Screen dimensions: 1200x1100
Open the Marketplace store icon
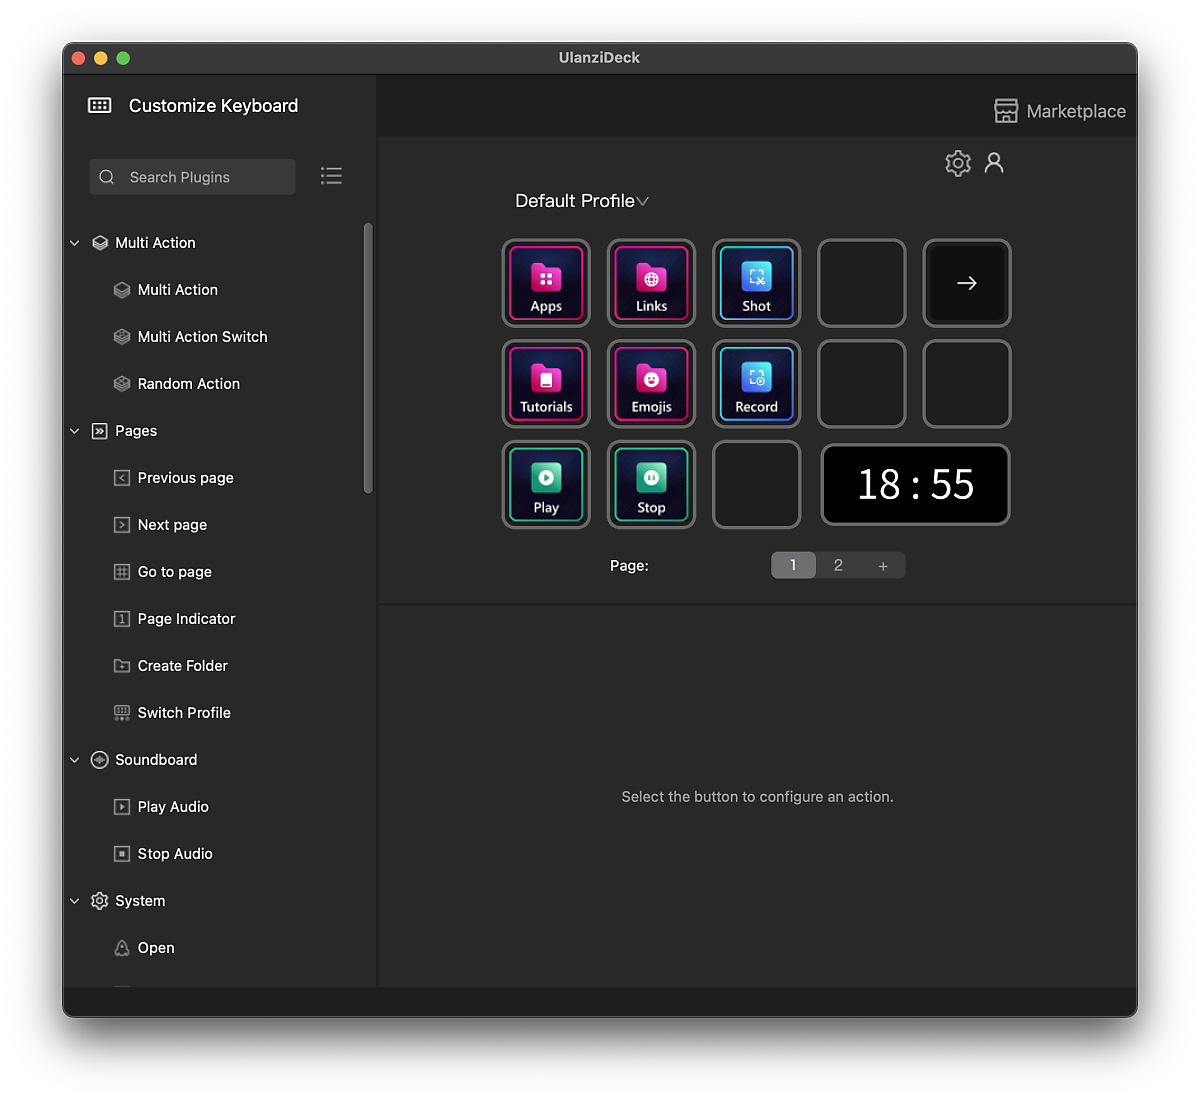click(1006, 111)
